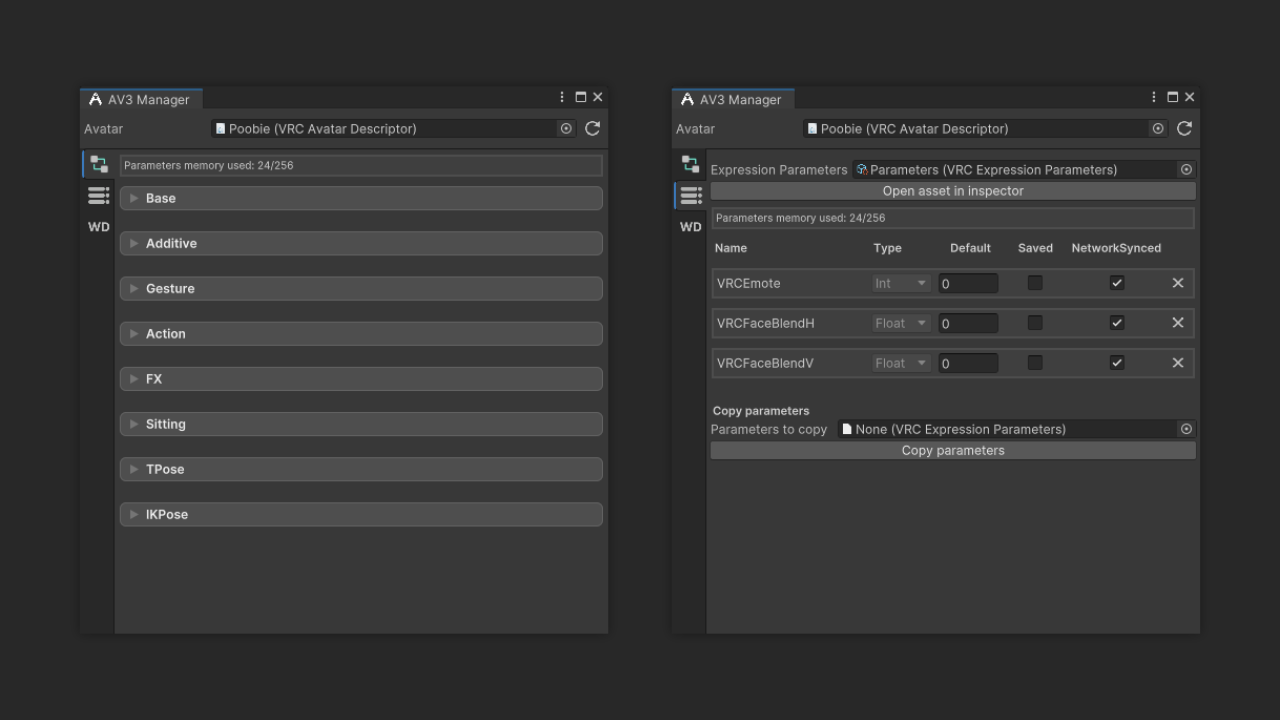Open WD tab in left AV3 Manager window
Viewport: 1280px width, 720px height.
coord(98,227)
